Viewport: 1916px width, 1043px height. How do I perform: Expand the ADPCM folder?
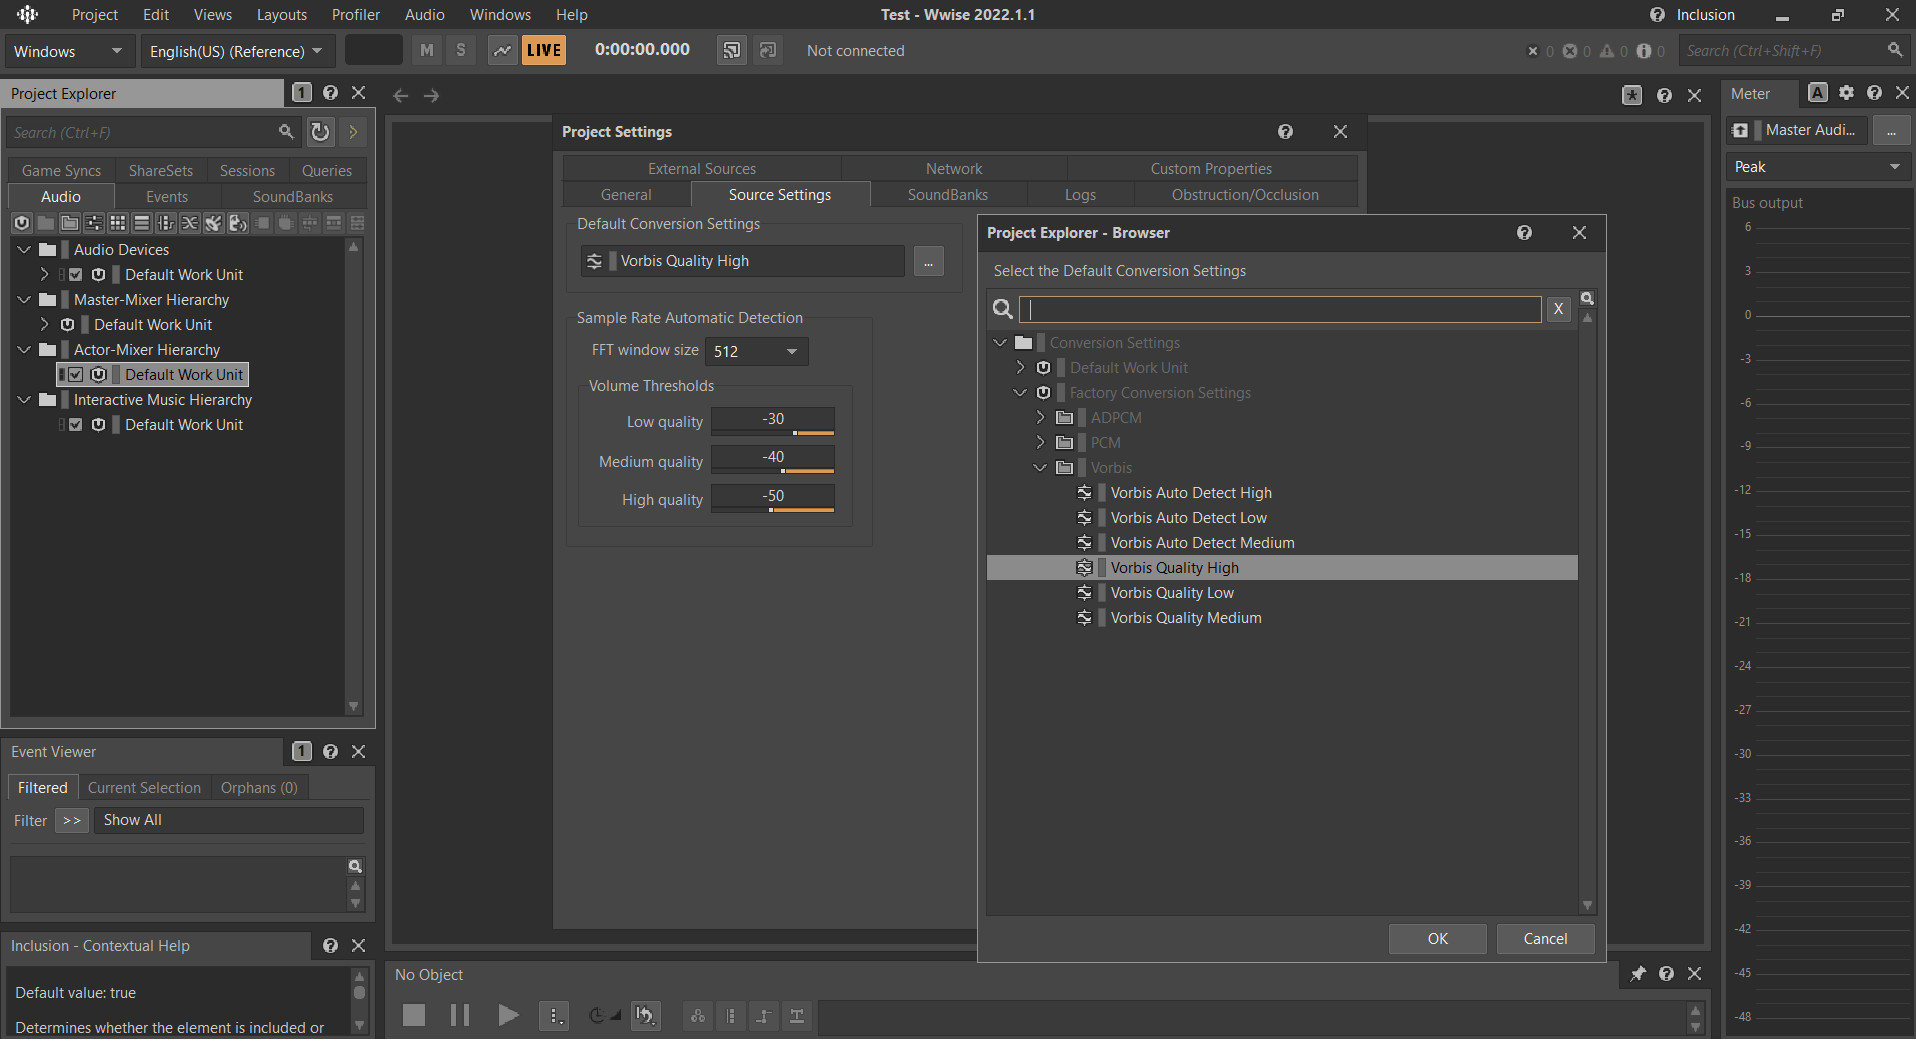click(x=1040, y=418)
